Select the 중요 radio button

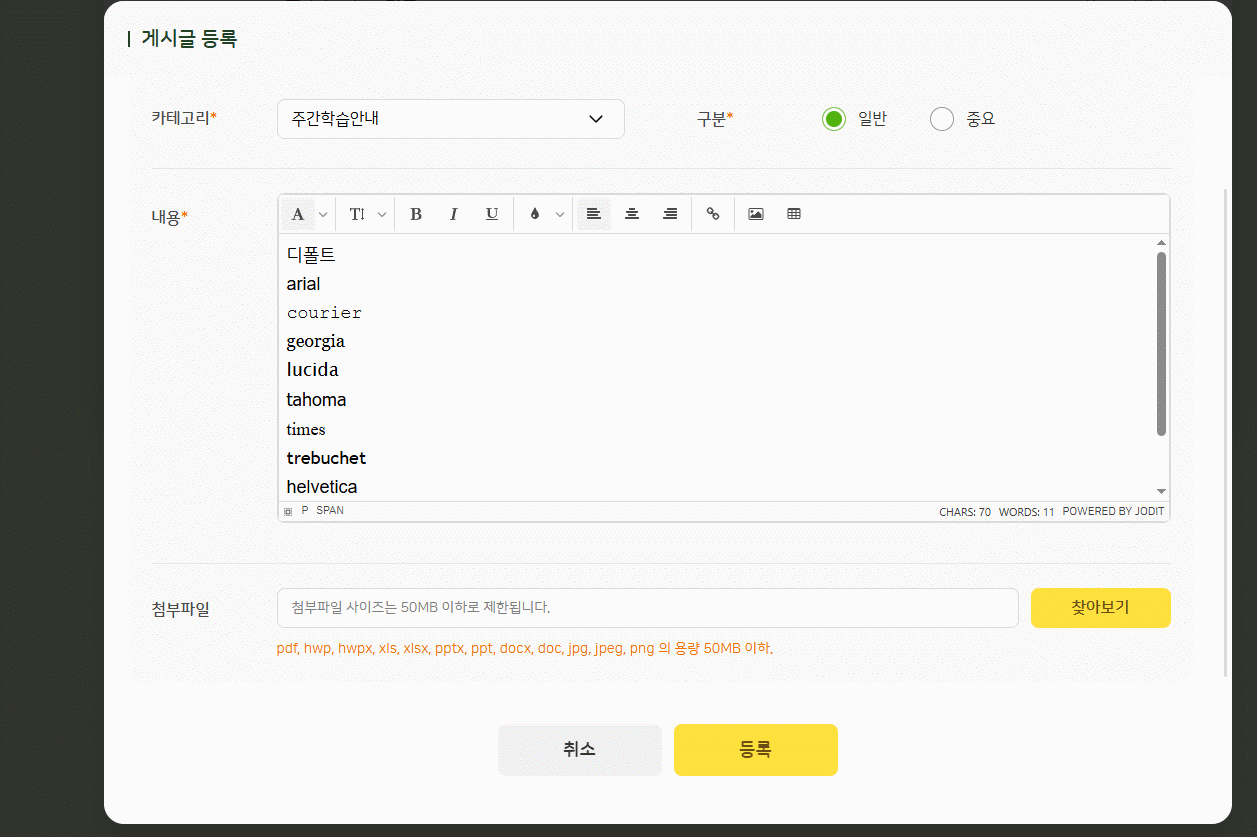tap(942, 119)
